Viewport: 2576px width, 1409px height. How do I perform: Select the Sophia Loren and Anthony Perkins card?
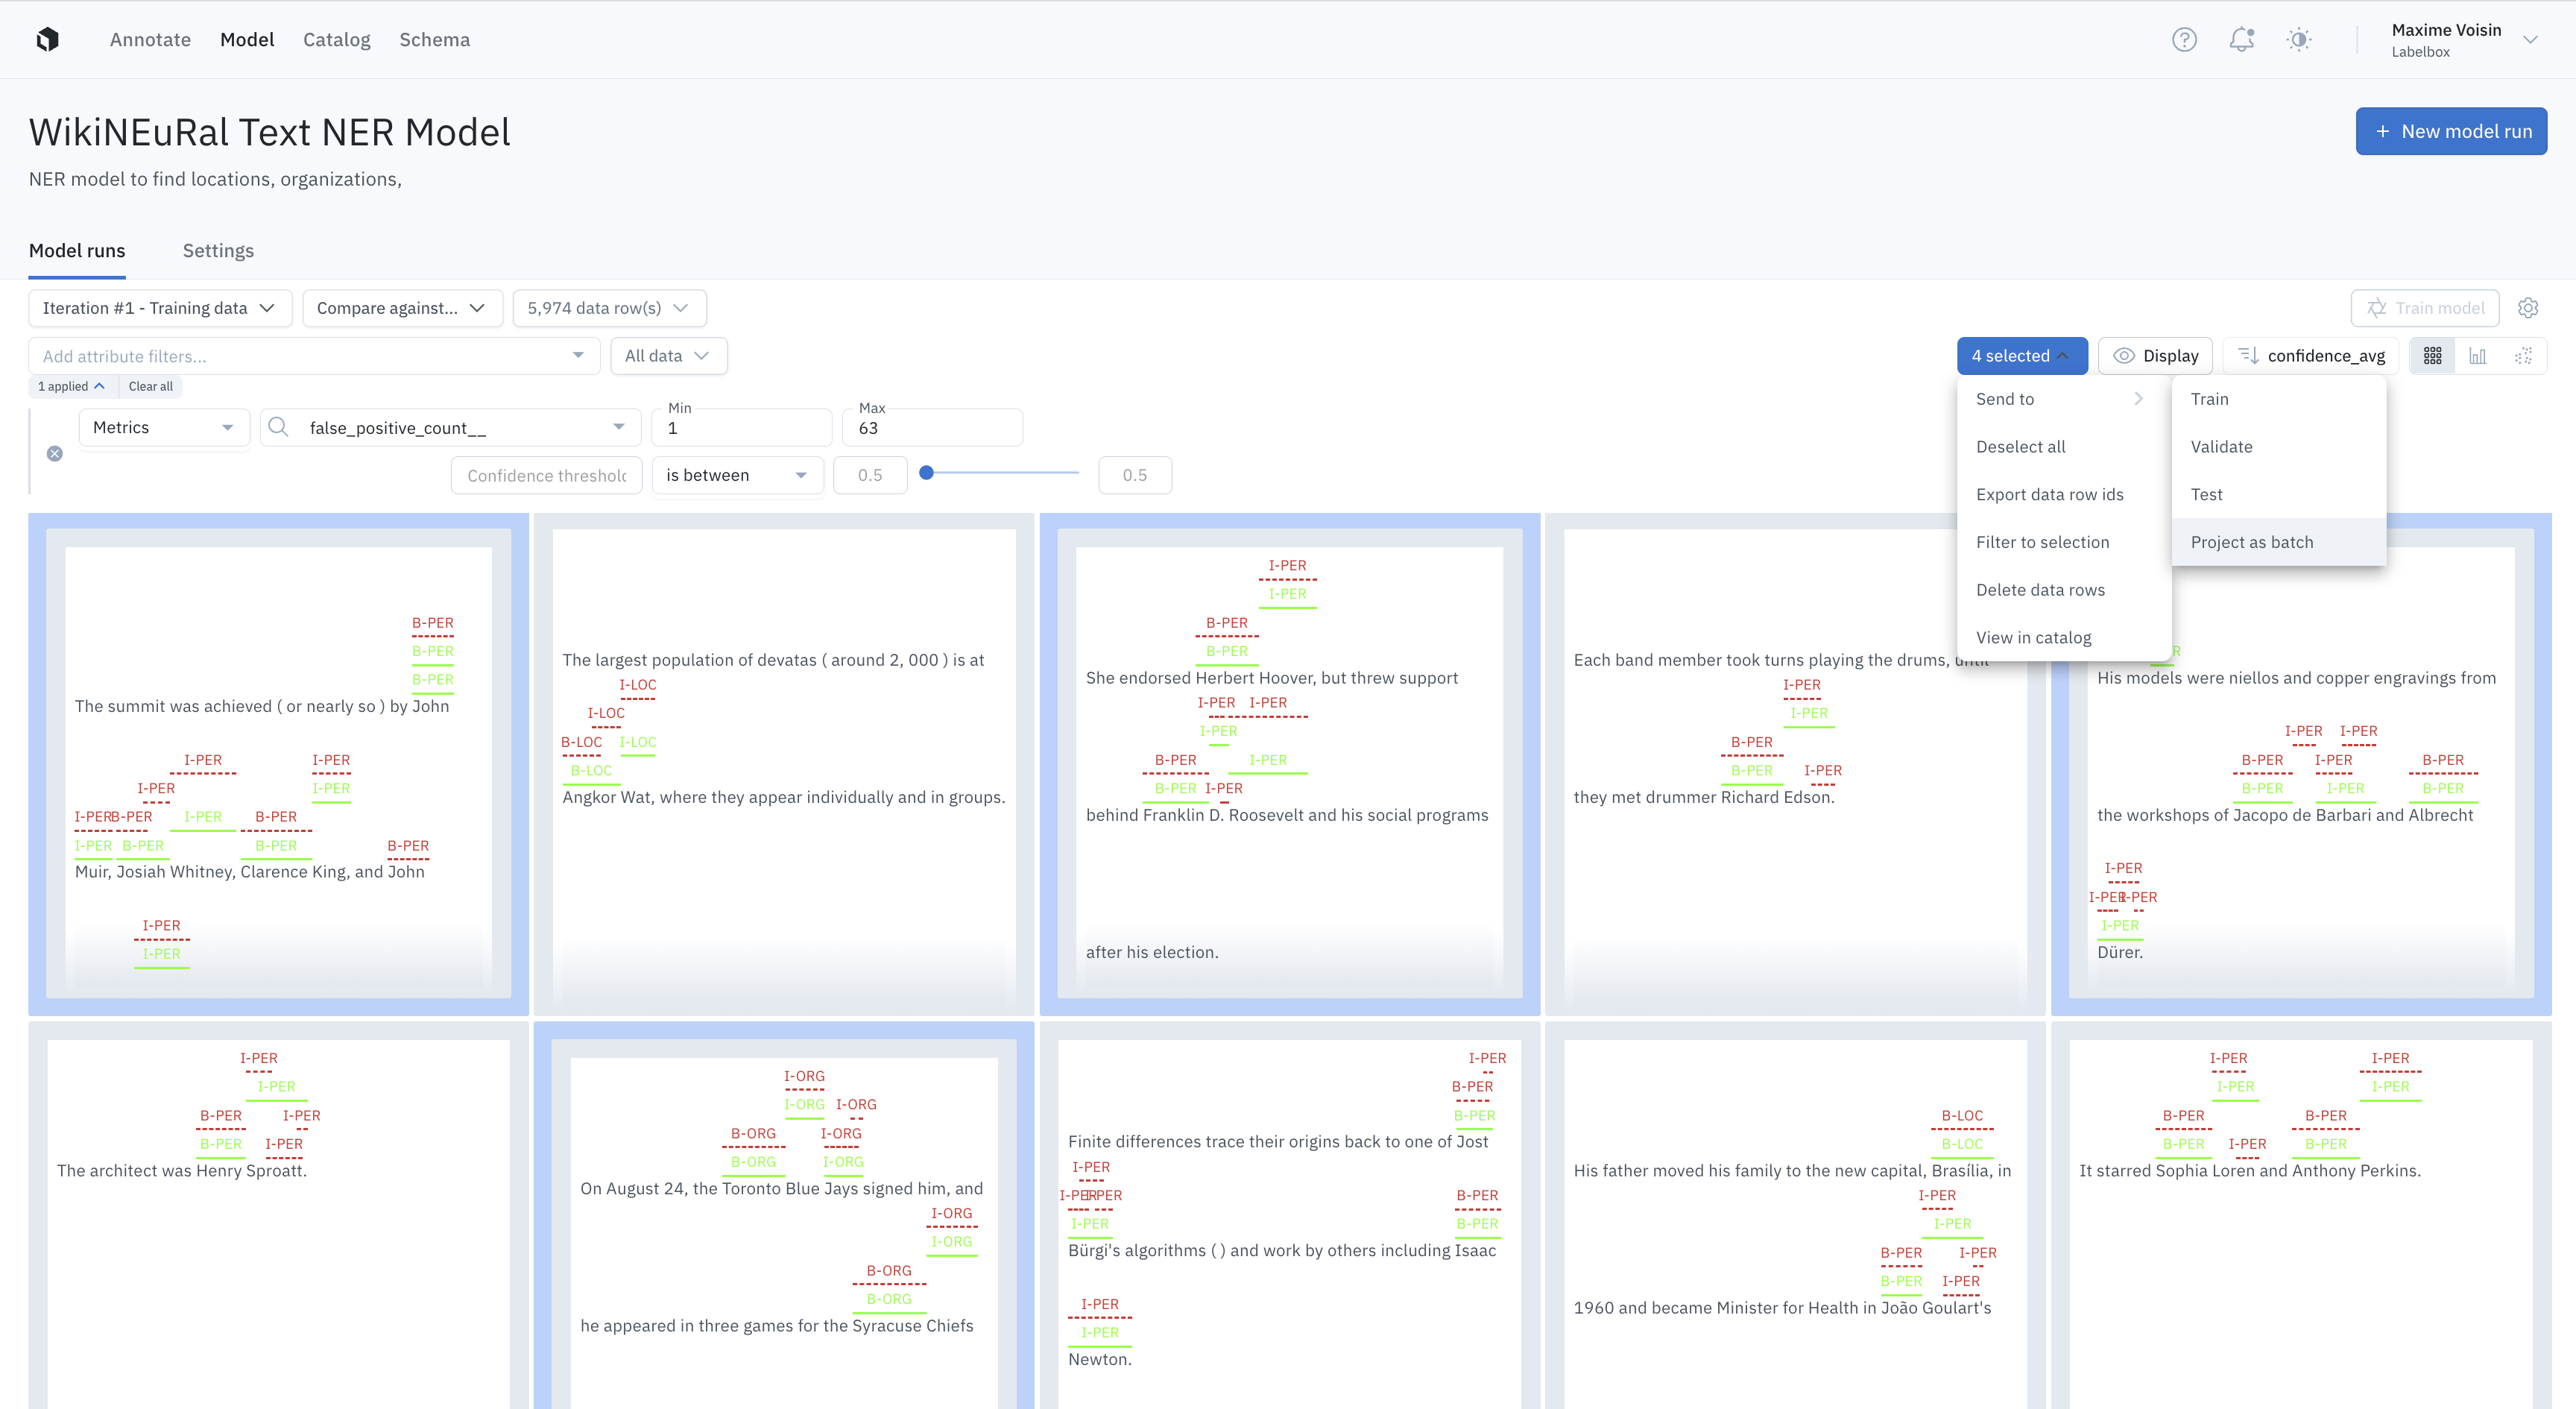pyautogui.click(x=2301, y=1216)
